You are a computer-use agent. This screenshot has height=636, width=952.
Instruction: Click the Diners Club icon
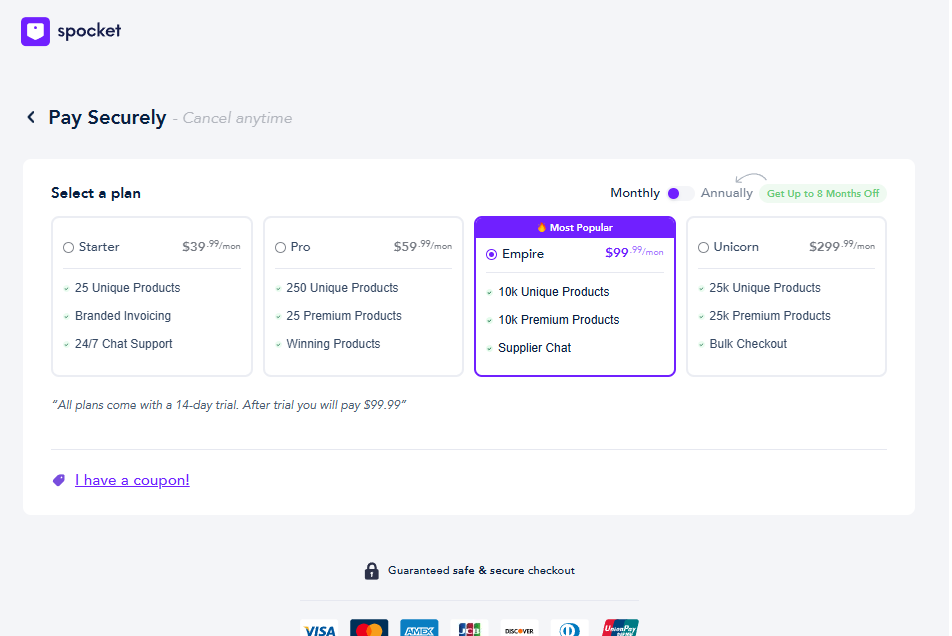coord(570,628)
